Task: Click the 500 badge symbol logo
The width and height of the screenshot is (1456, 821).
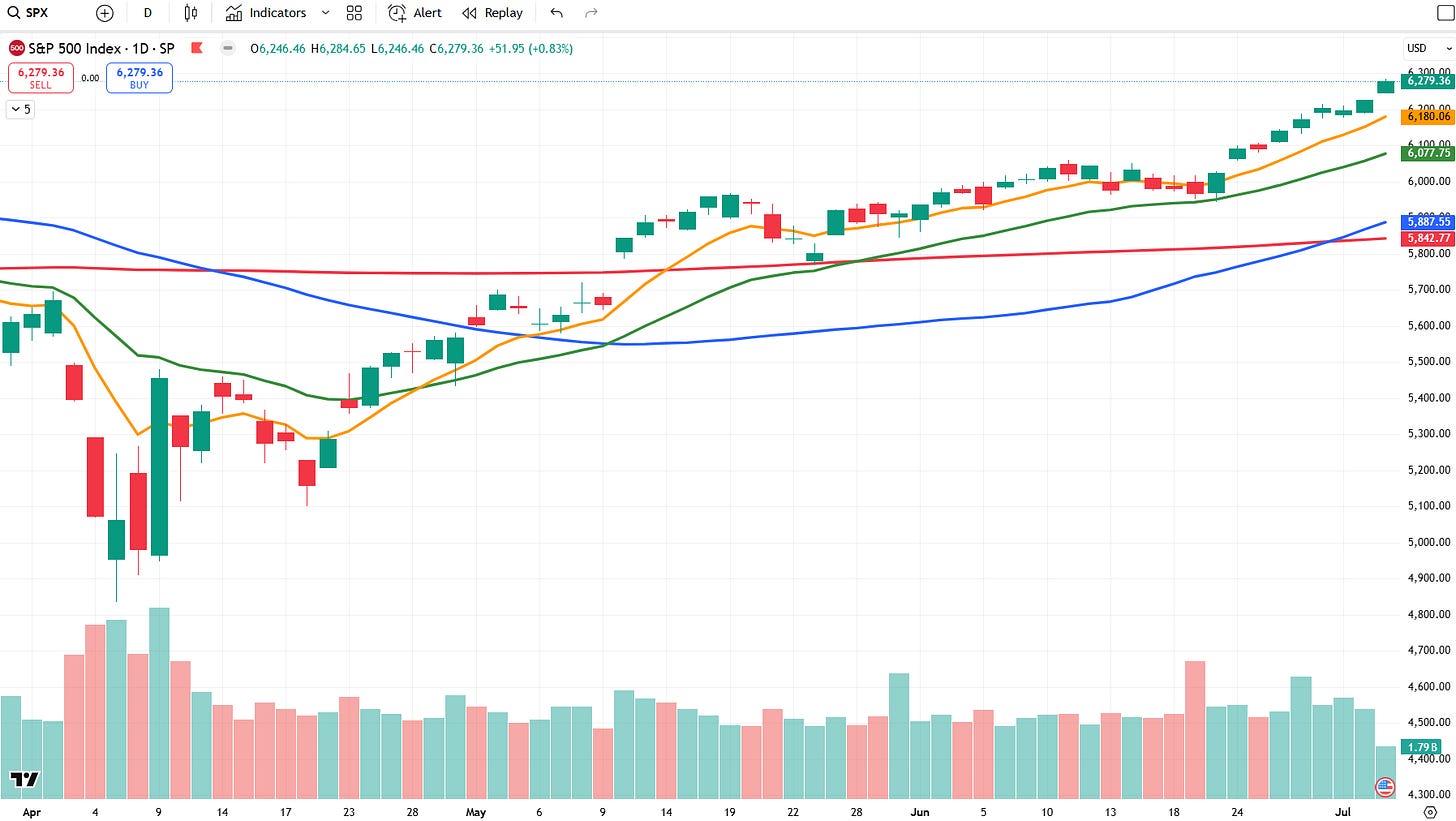Action: [x=16, y=48]
